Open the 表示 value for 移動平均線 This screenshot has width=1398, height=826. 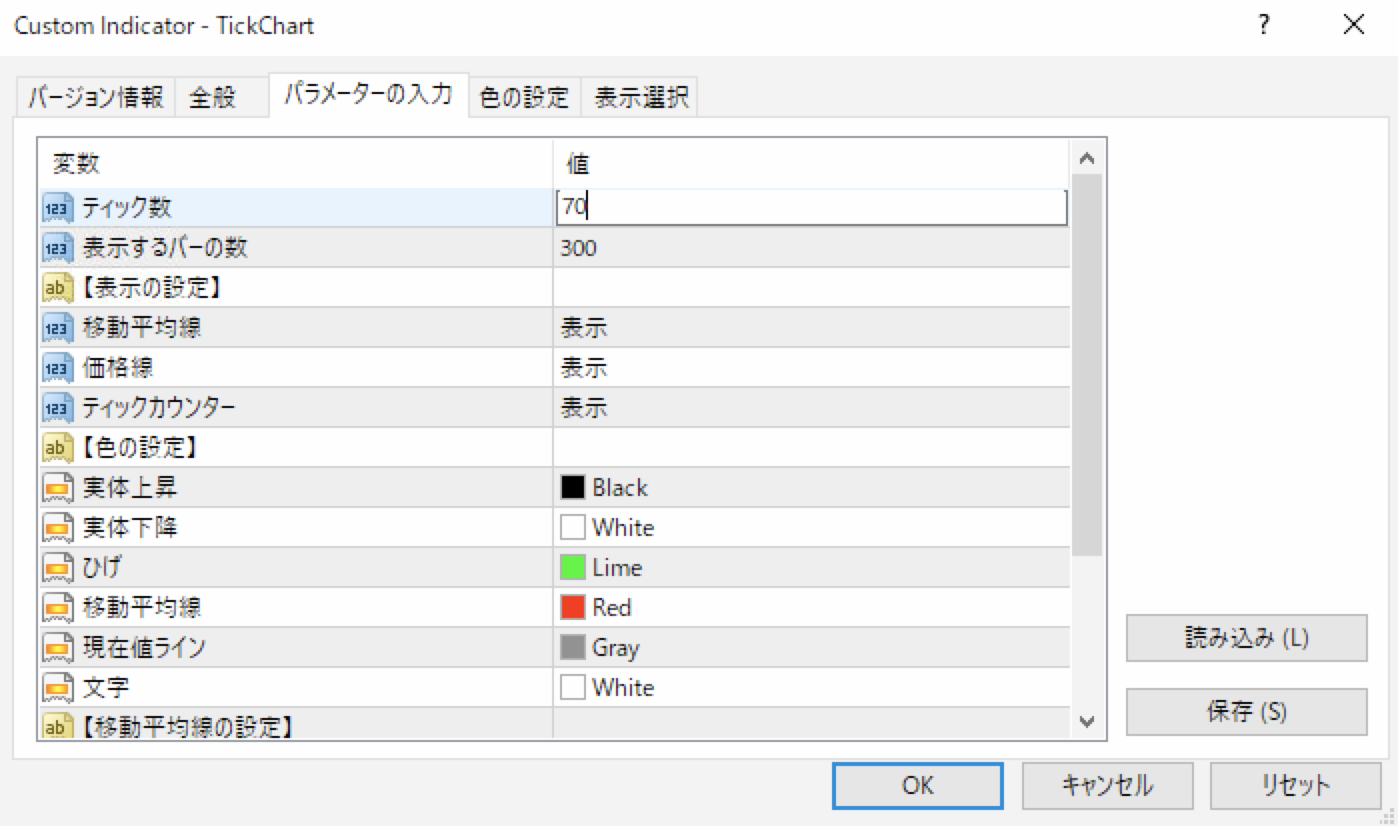584,328
